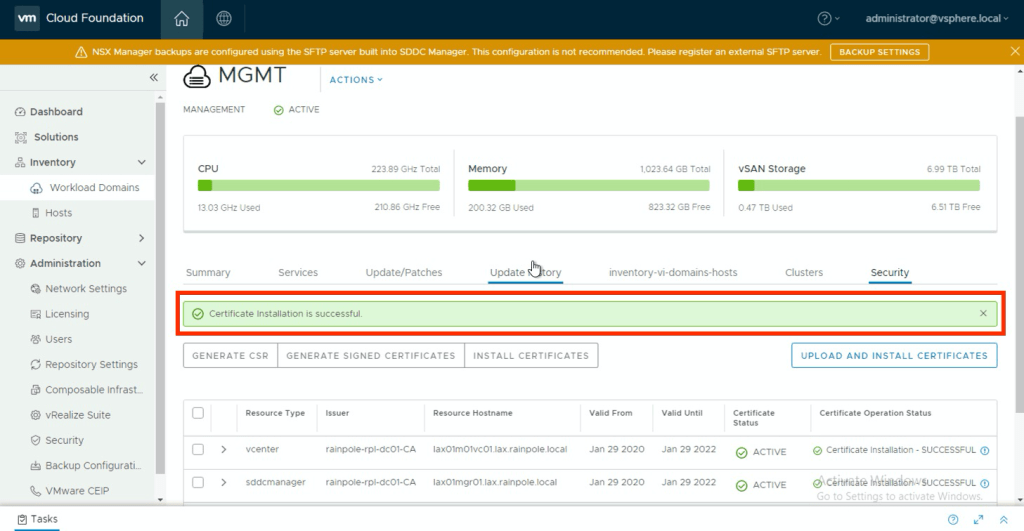Open Network Settings in sidebar

(86, 289)
